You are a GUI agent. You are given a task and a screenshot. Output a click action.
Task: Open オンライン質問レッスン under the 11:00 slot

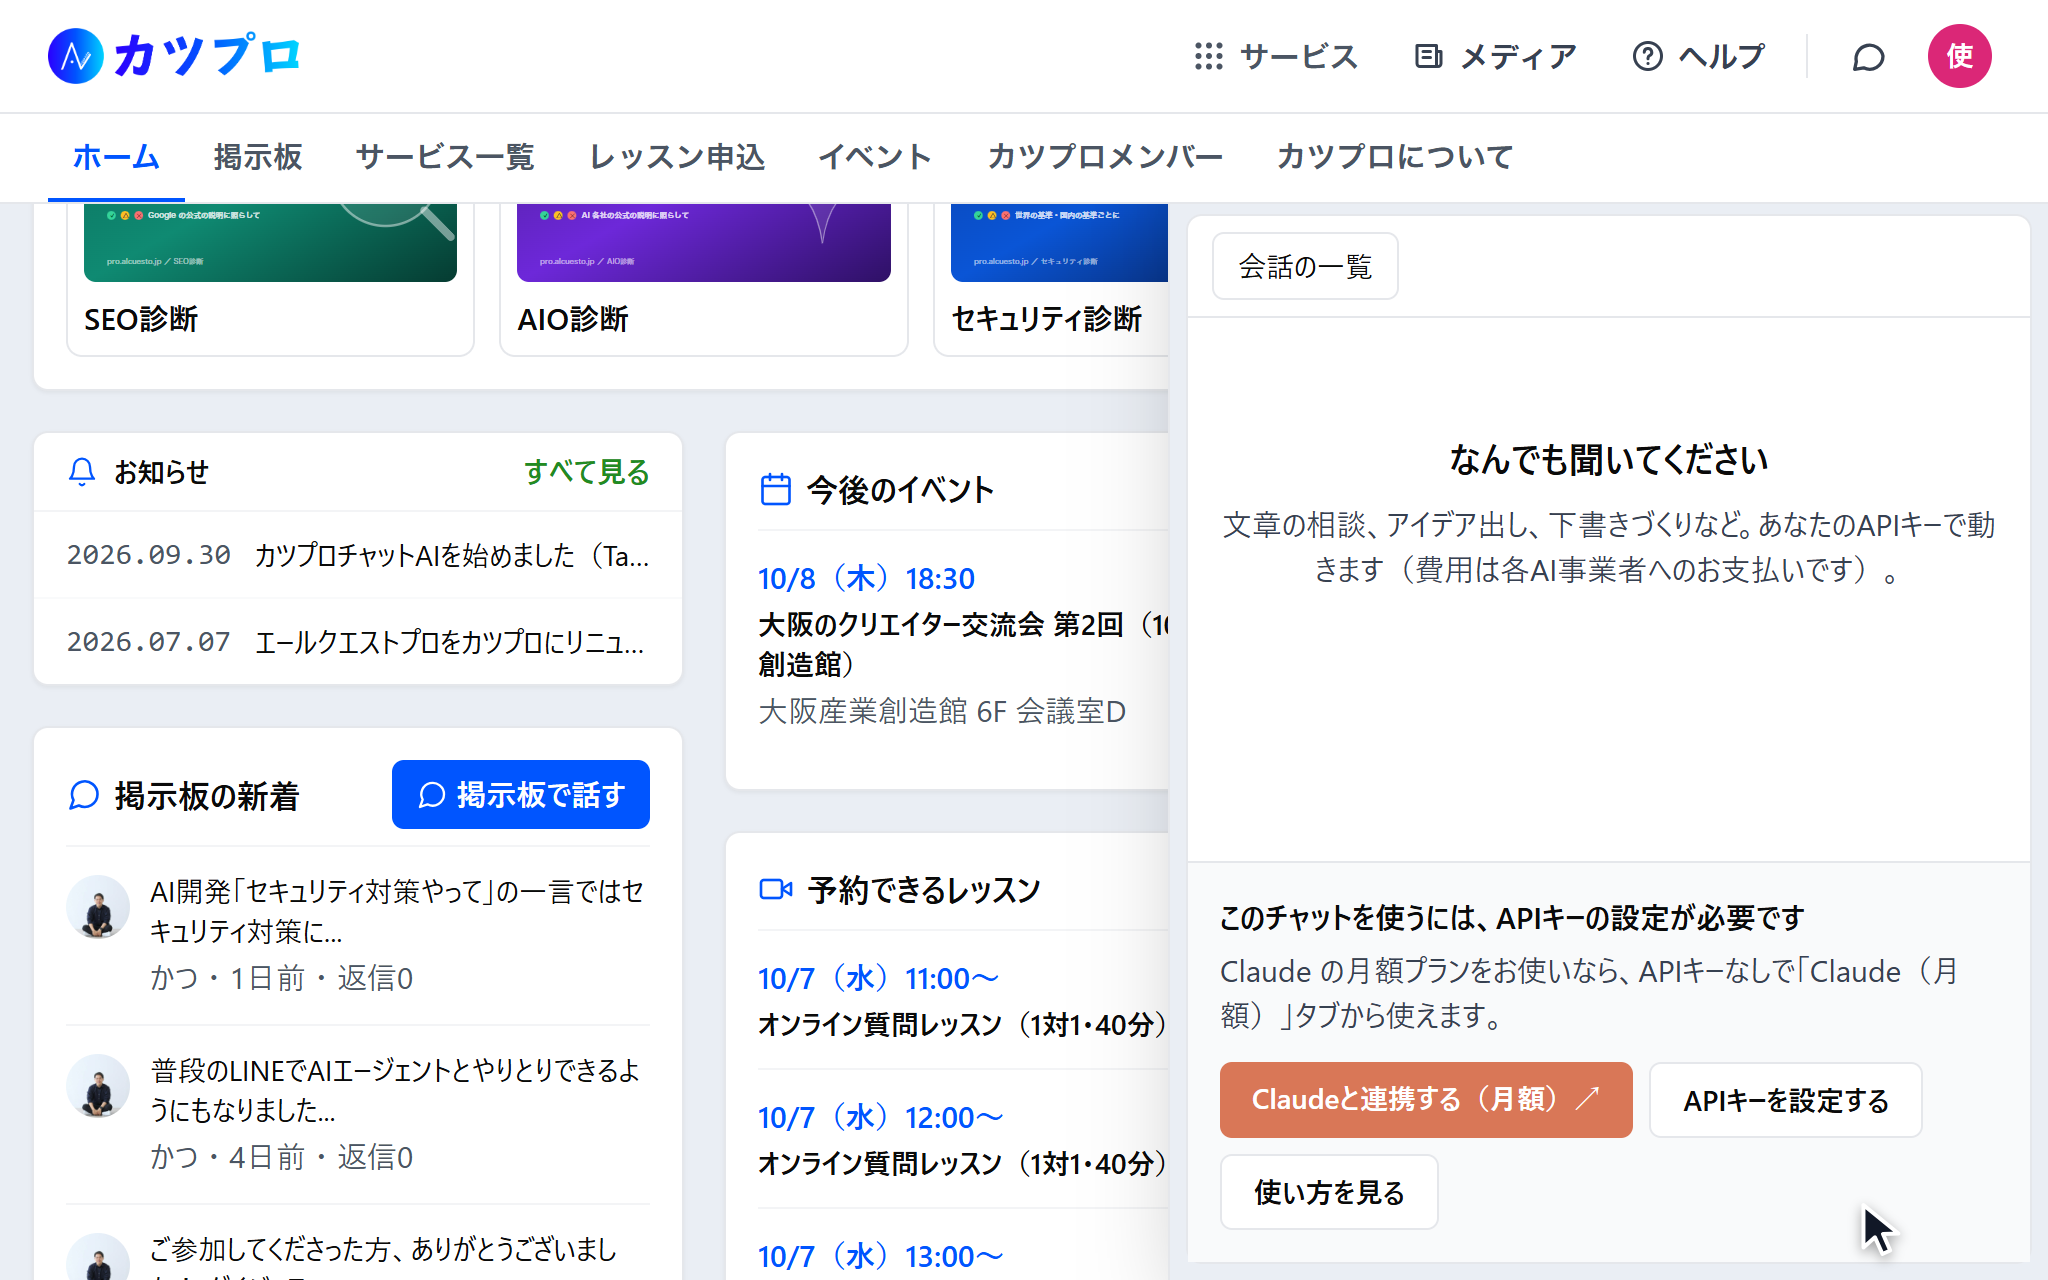963,1024
